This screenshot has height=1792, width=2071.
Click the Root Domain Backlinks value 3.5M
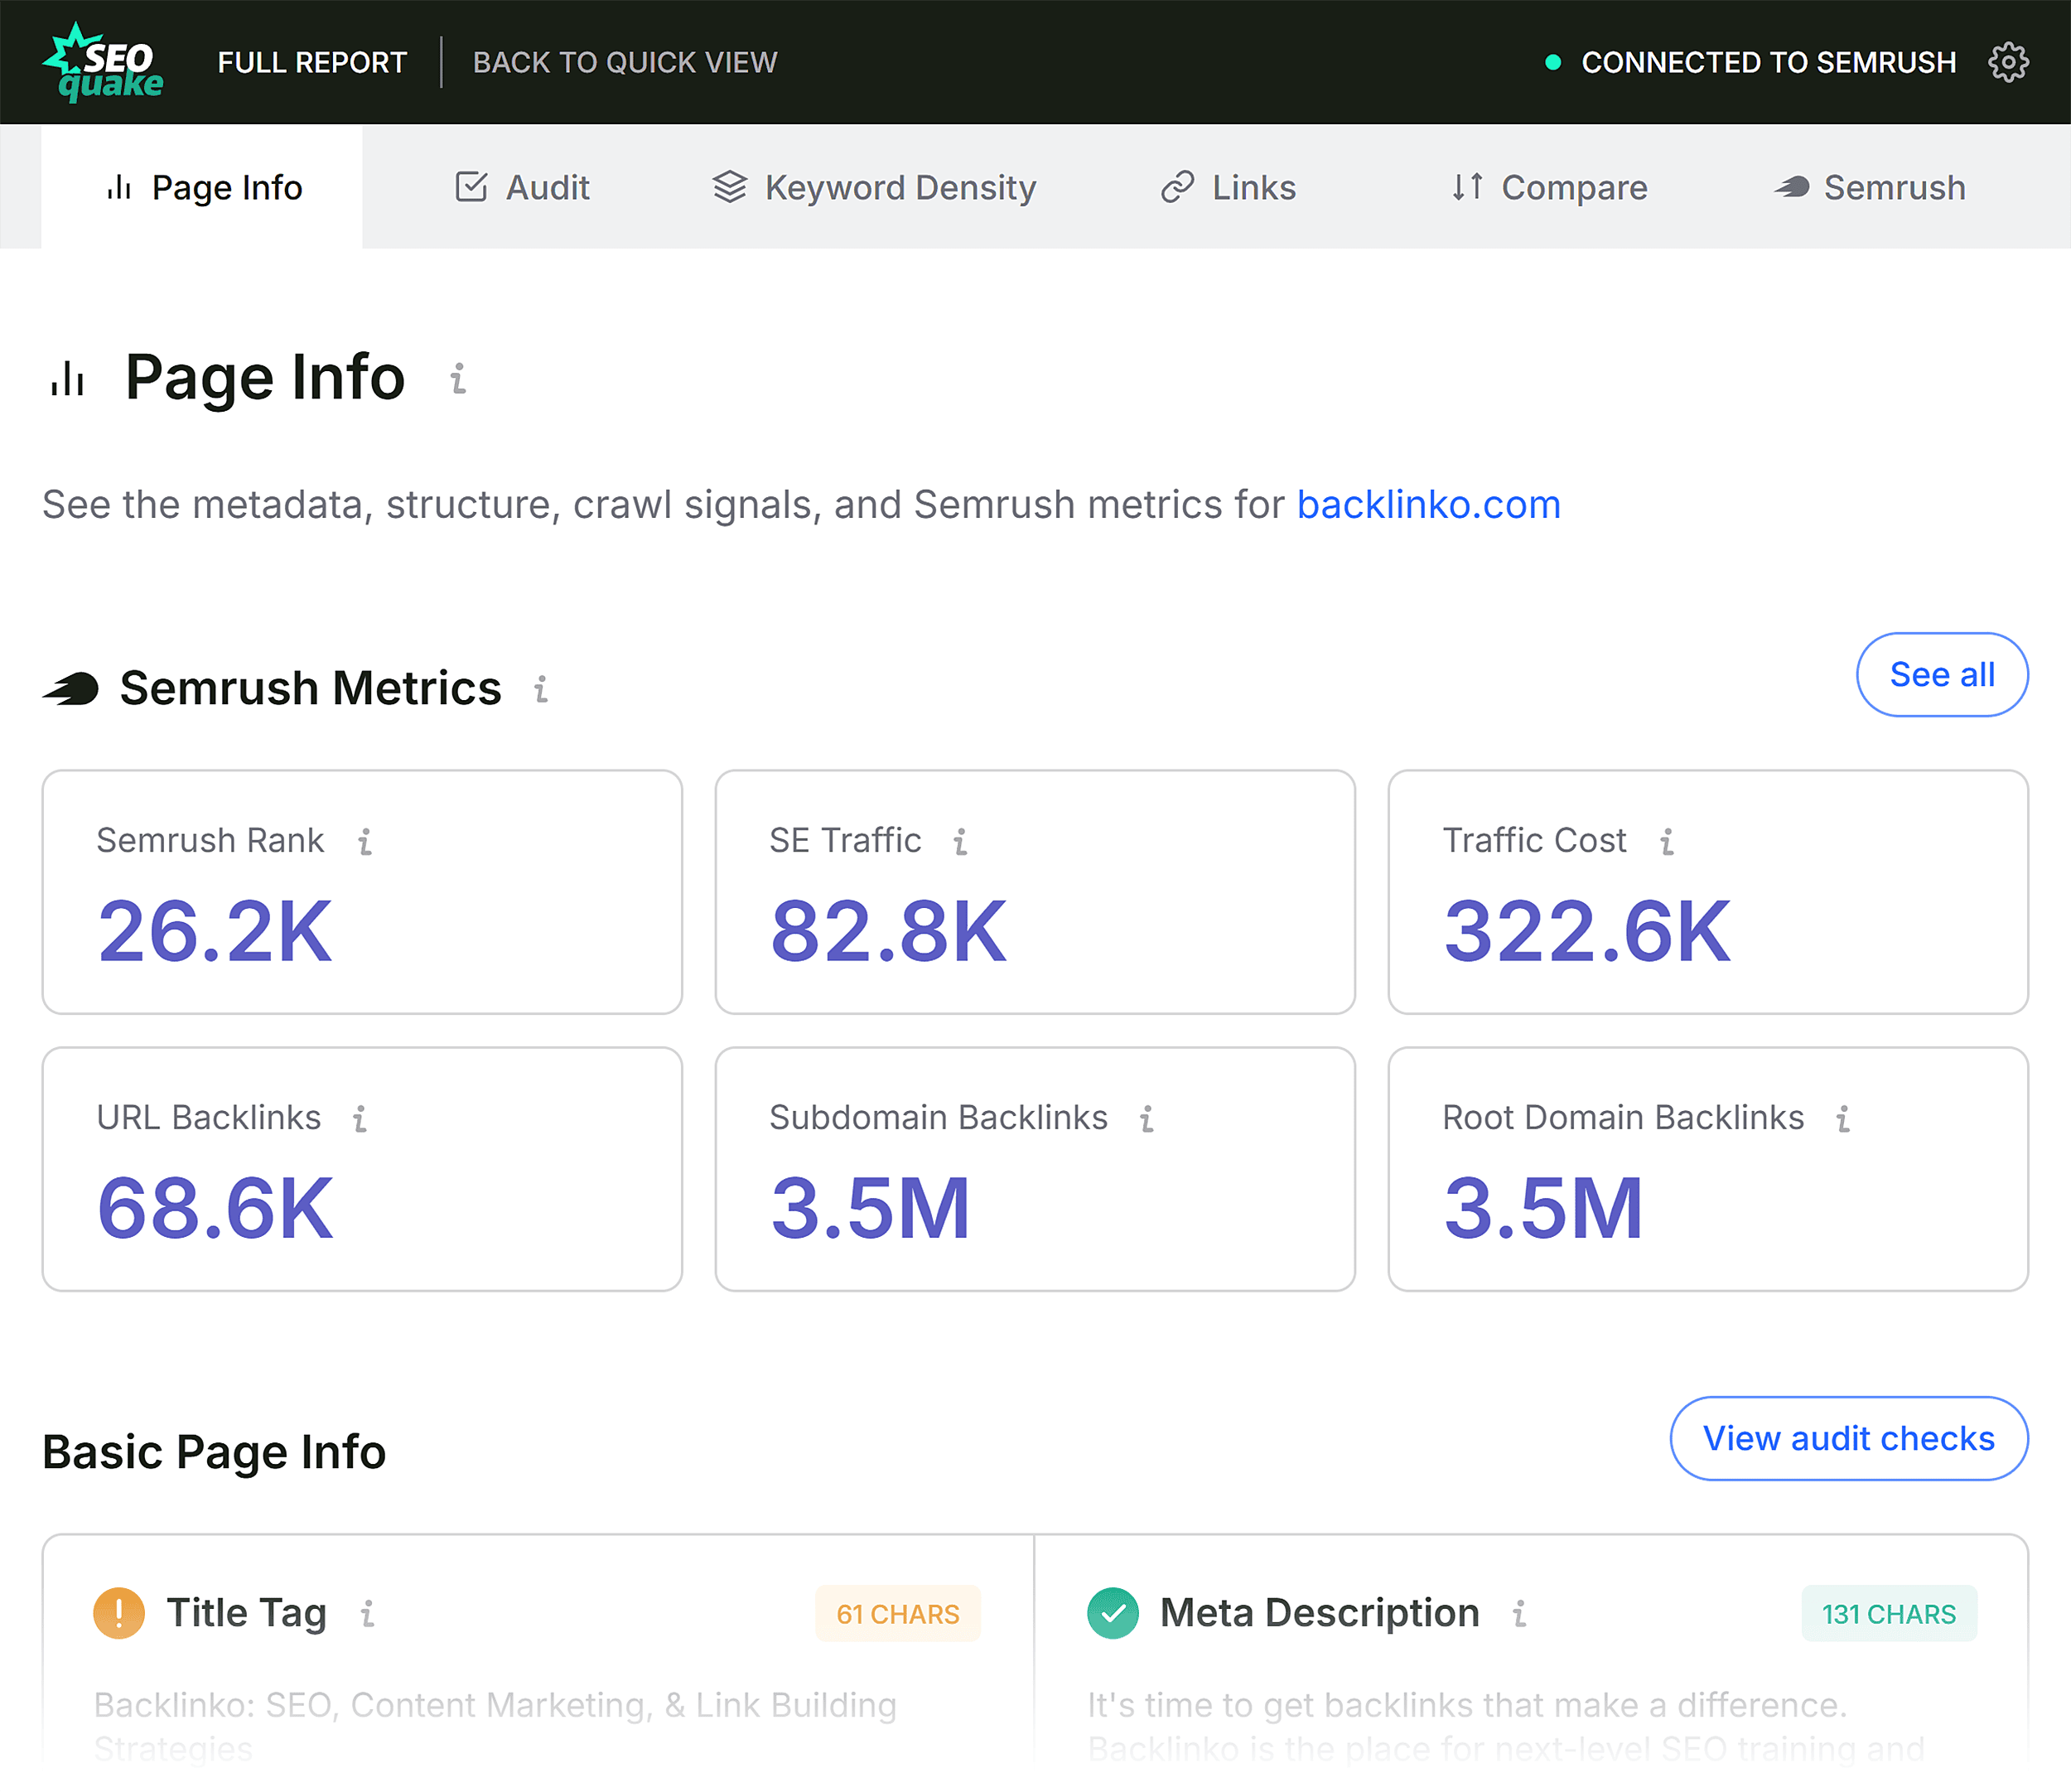(x=1543, y=1209)
